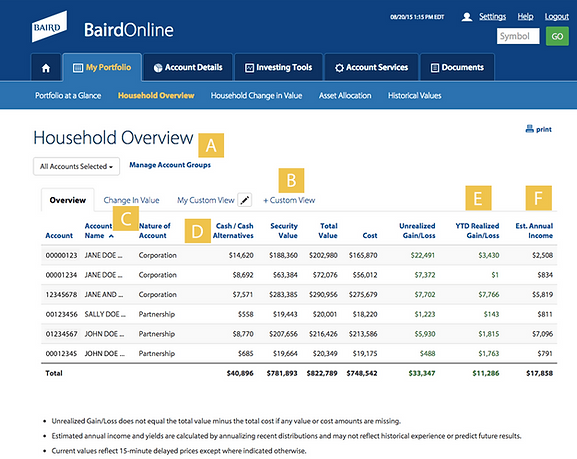The width and height of the screenshot is (577, 459).
Task: Click the Baird logo
Action: click(49, 27)
